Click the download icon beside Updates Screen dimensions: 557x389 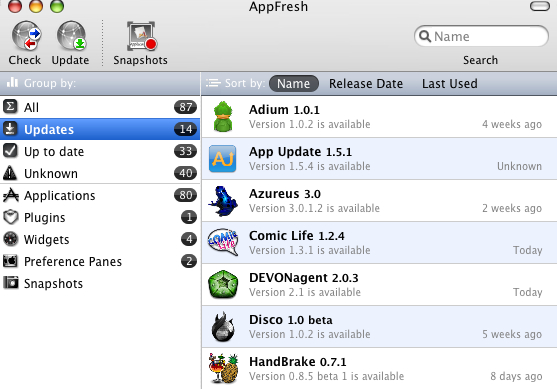pyautogui.click(x=10, y=129)
